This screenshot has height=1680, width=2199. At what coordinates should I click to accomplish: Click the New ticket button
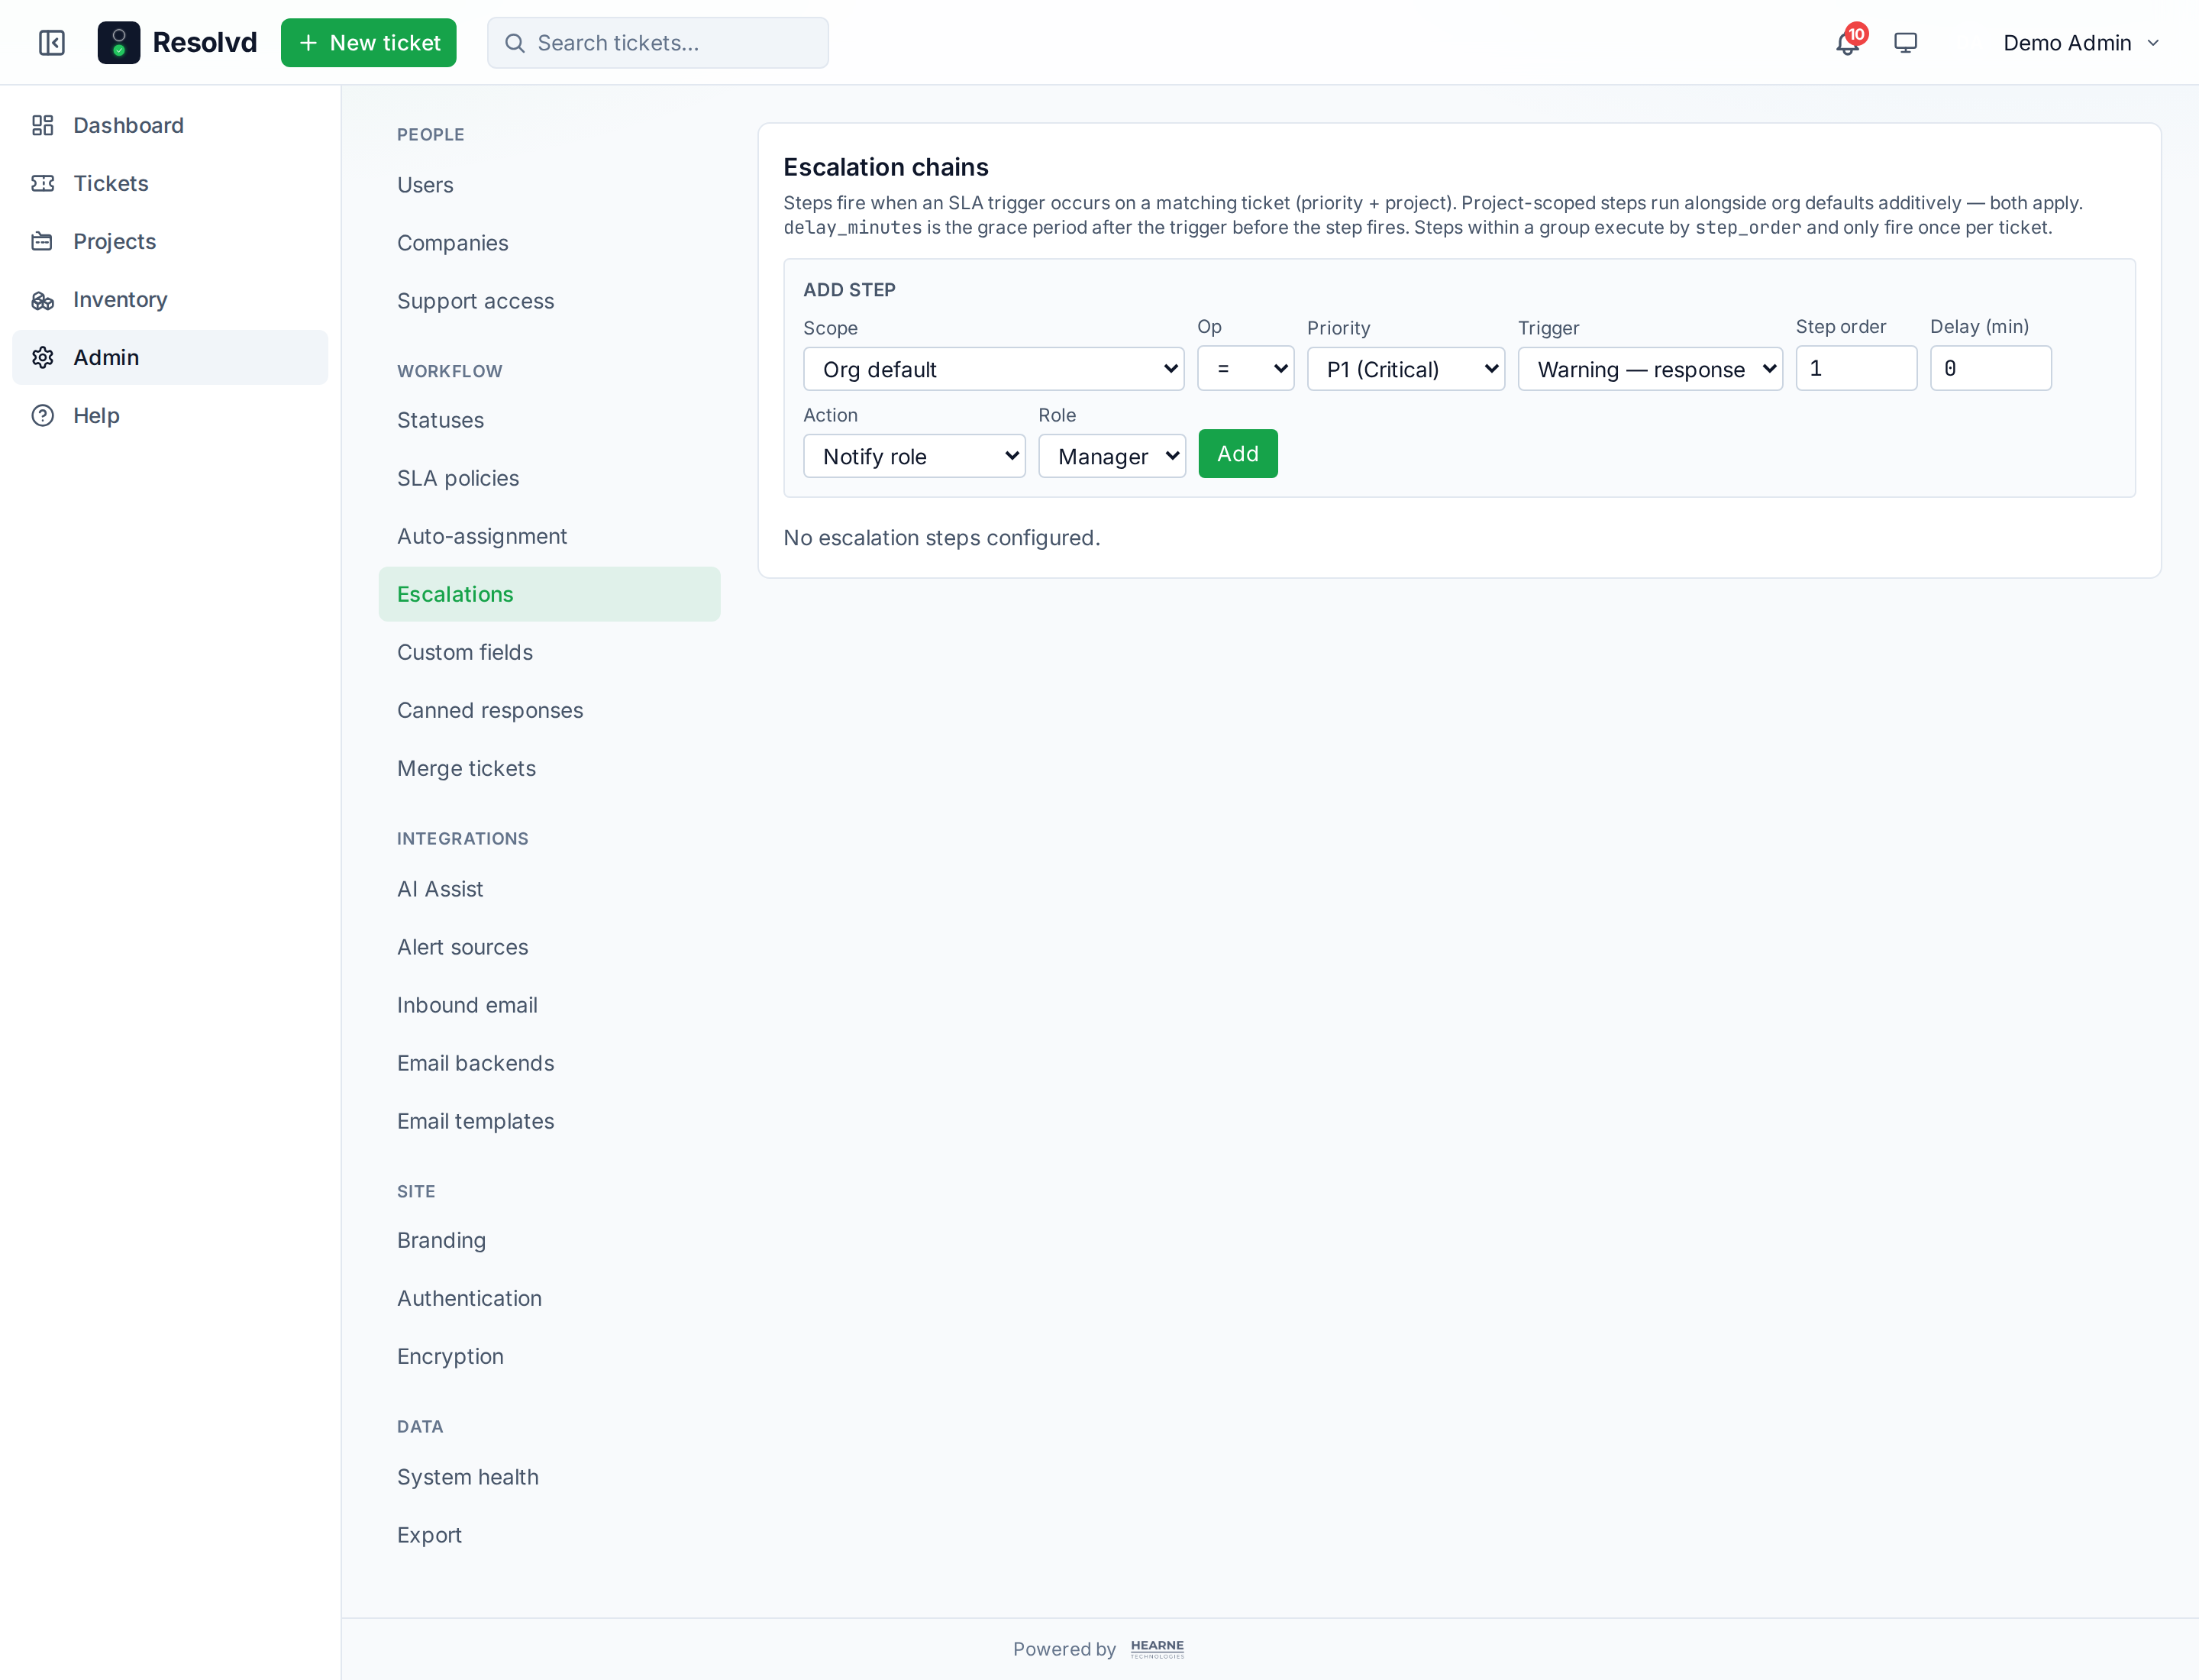pos(368,43)
